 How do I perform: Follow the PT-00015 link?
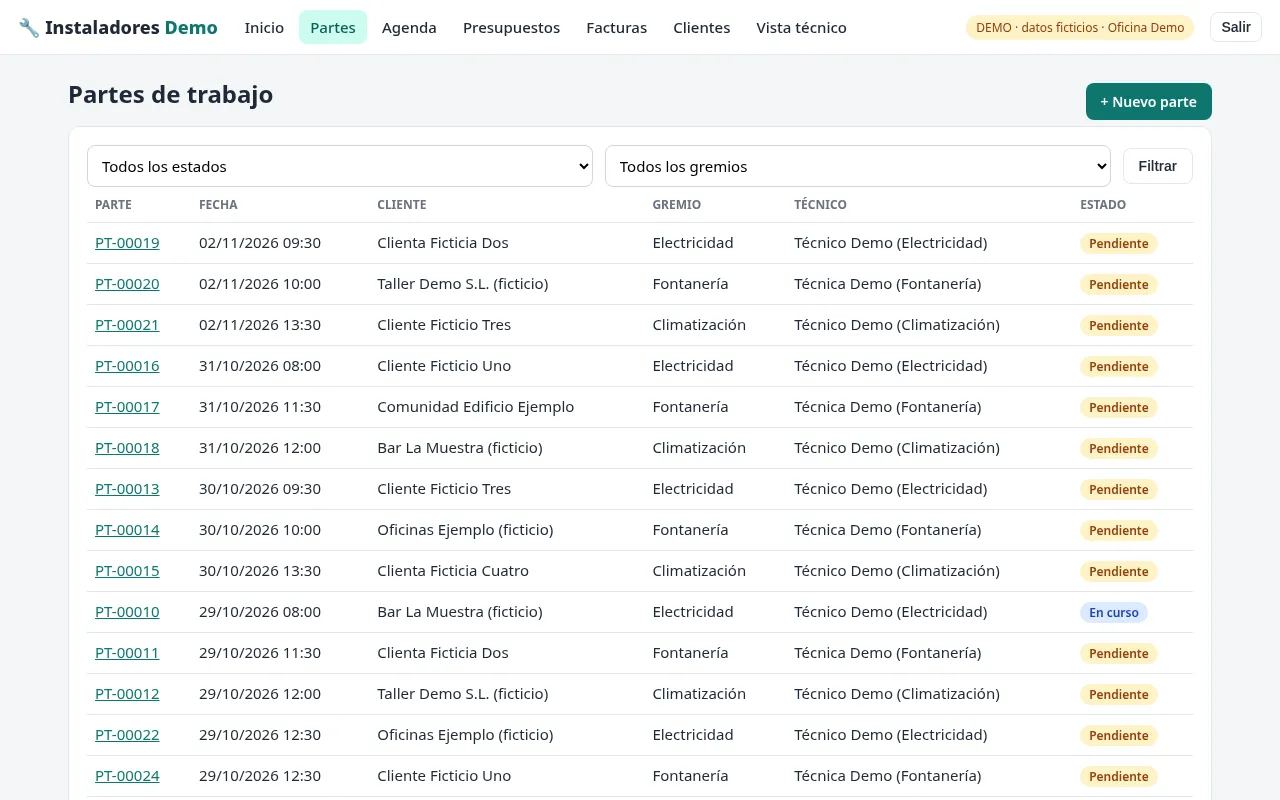pyautogui.click(x=127, y=571)
